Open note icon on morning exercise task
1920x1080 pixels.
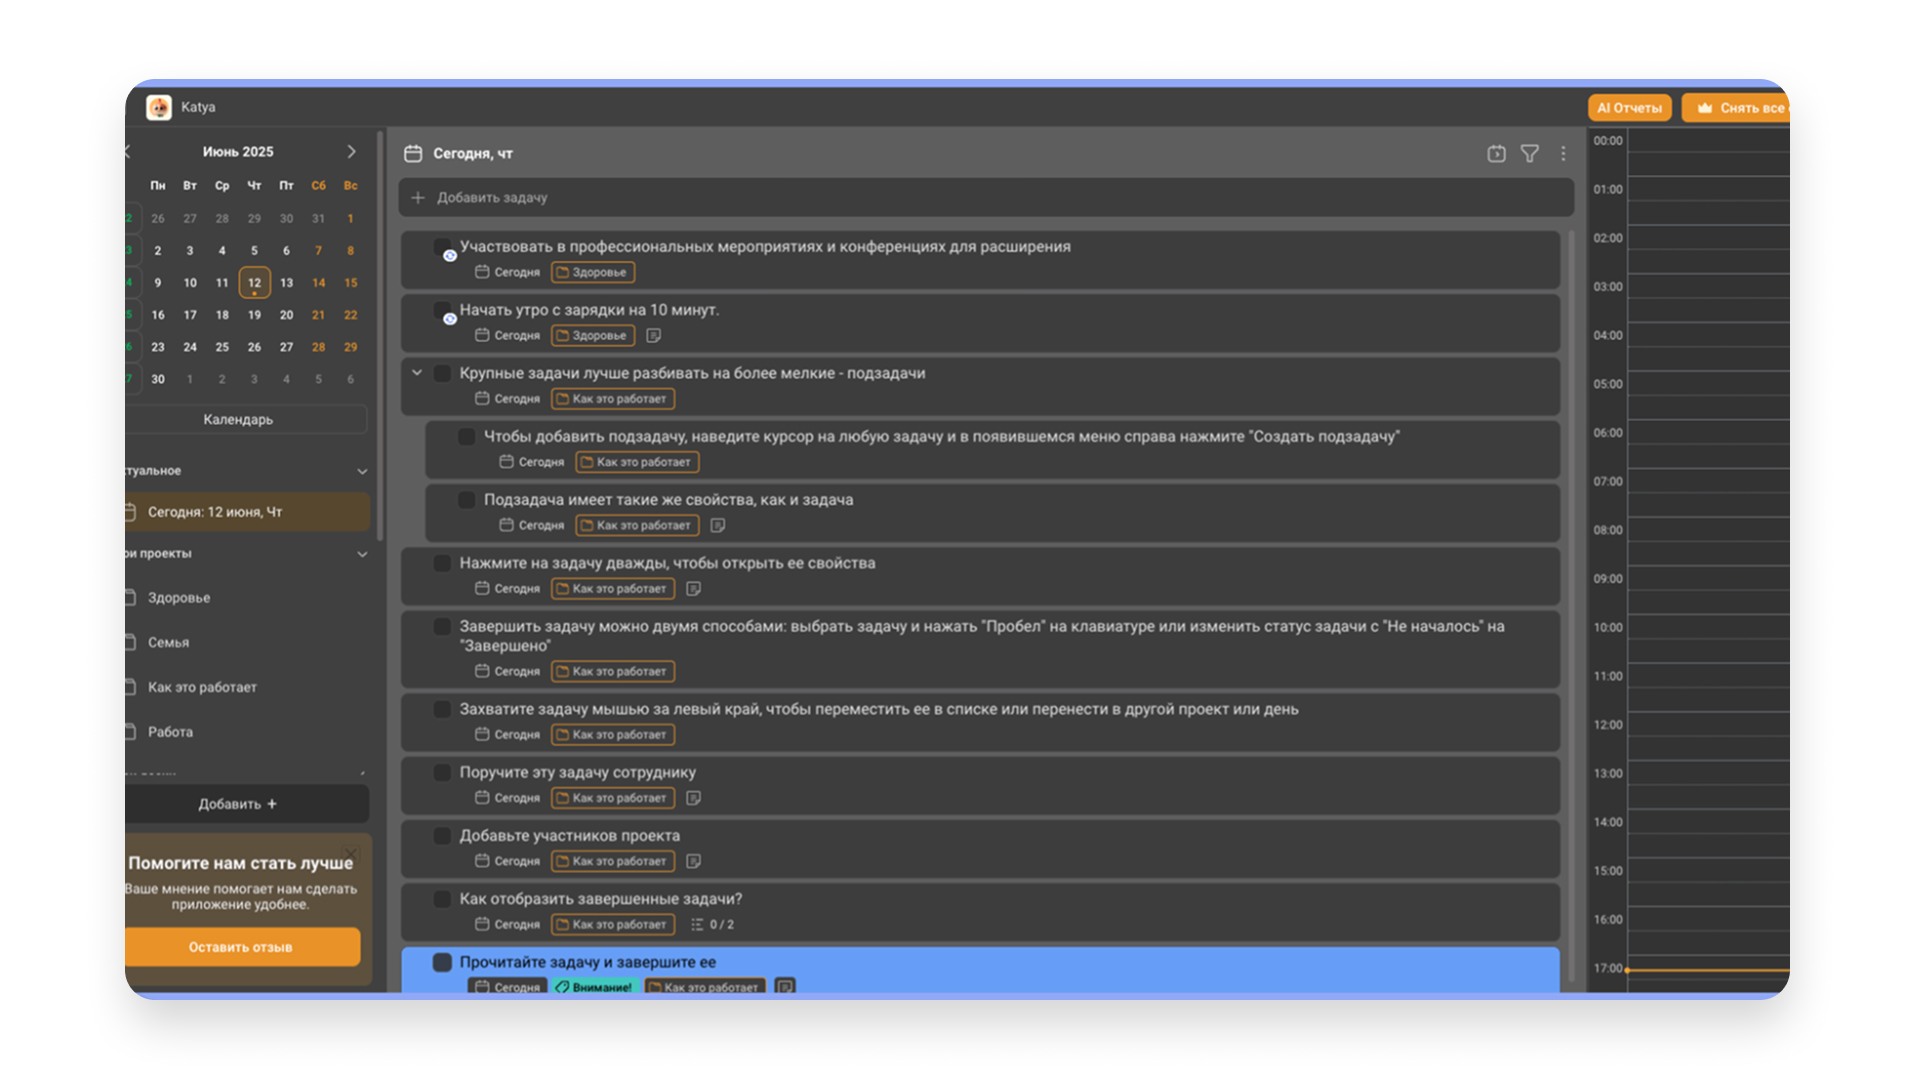pyautogui.click(x=653, y=336)
